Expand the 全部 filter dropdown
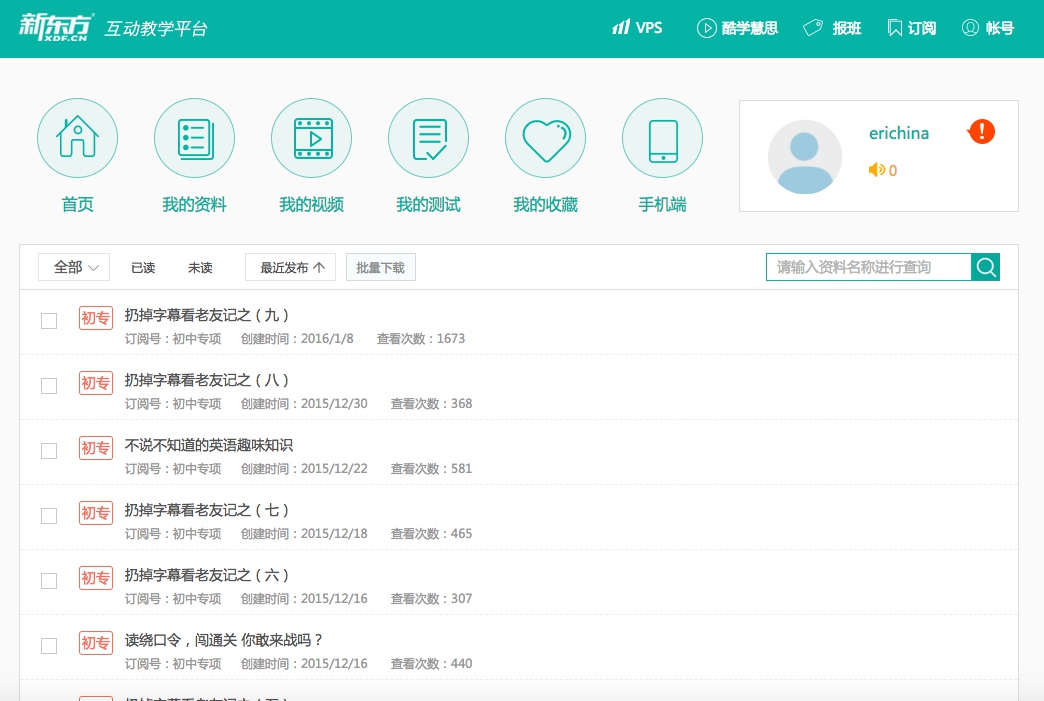This screenshot has width=1044, height=701. click(x=74, y=267)
